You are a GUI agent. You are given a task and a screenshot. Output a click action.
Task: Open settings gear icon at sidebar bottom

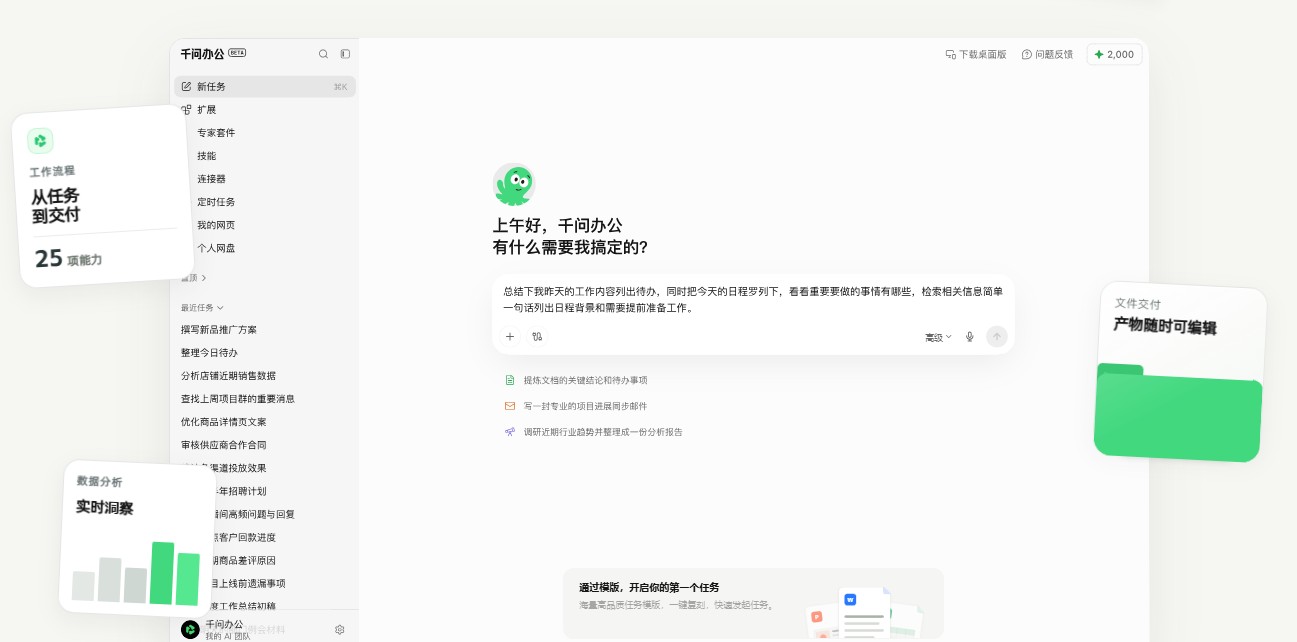[340, 630]
